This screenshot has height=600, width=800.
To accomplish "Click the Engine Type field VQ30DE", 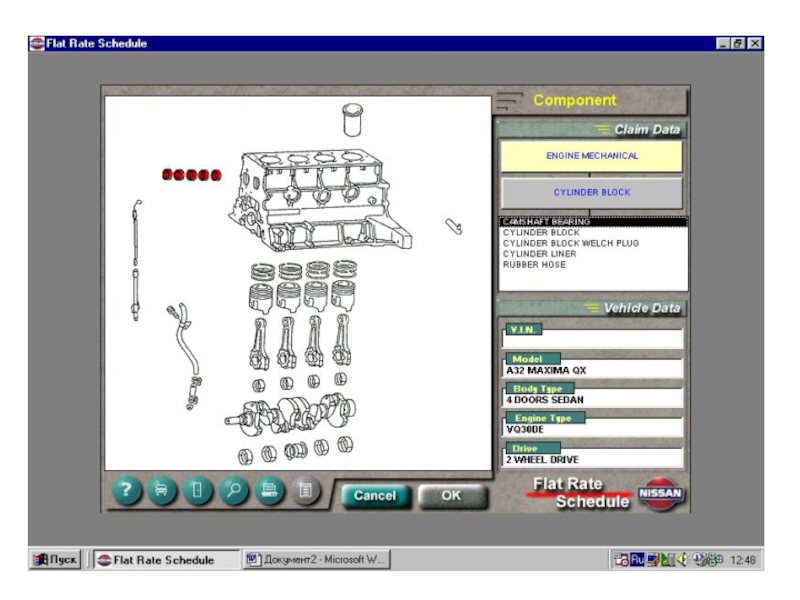I will 593,429.
